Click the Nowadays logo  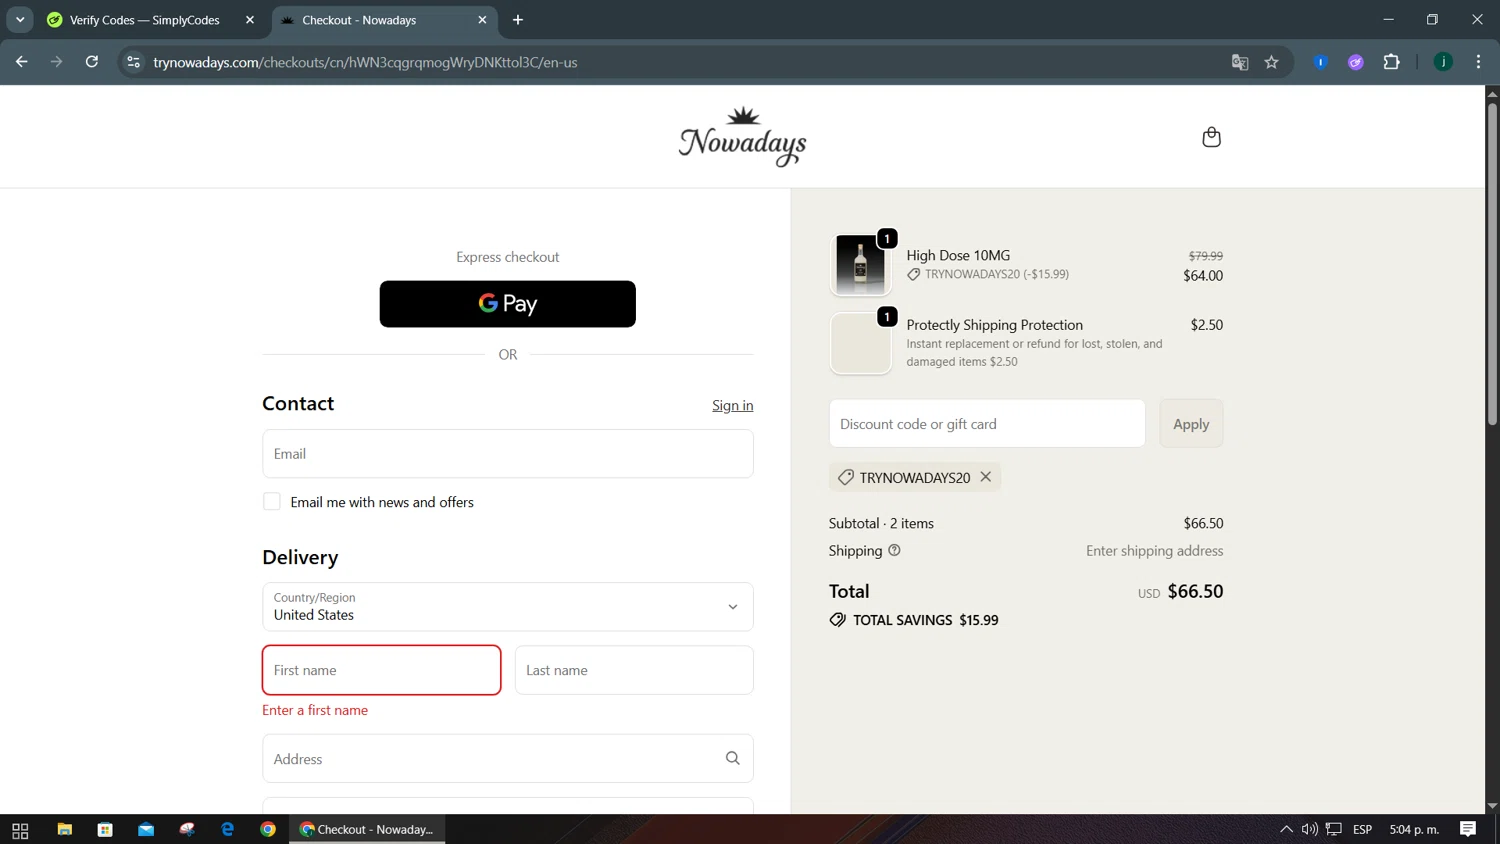pos(742,137)
